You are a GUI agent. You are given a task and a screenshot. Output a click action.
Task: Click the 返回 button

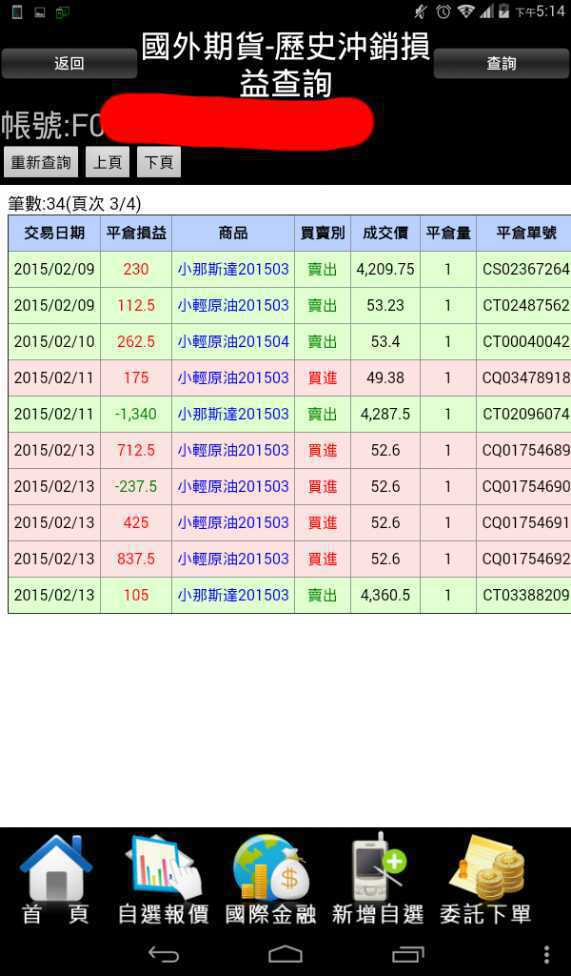(69, 63)
